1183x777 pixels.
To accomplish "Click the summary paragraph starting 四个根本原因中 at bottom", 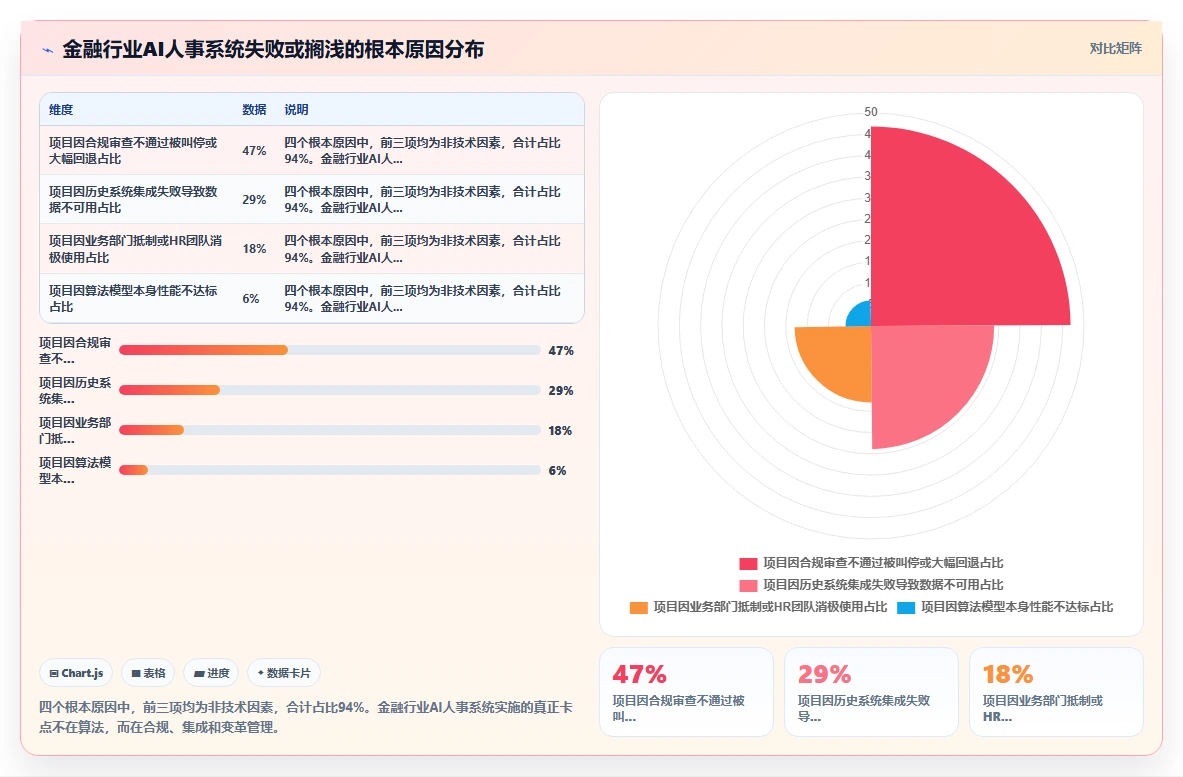I will (x=306, y=717).
